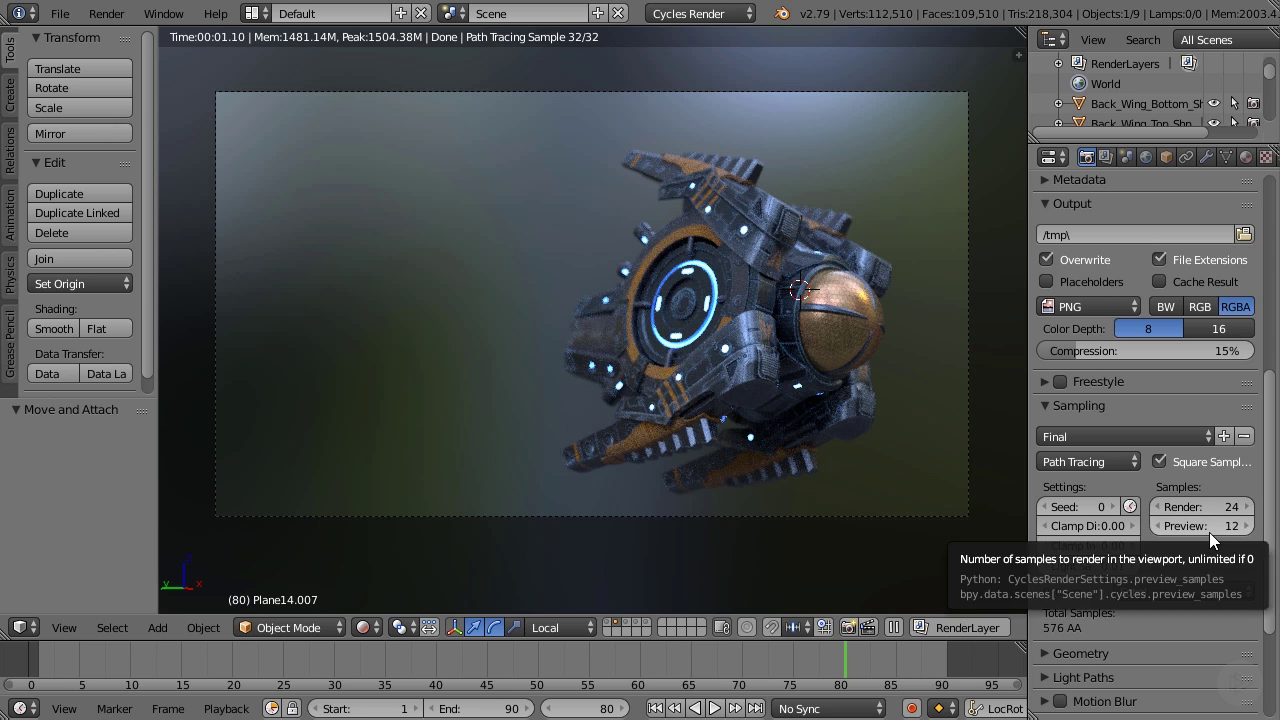Open the Object Mode dropdown
The image size is (1280, 720).
[290, 628]
